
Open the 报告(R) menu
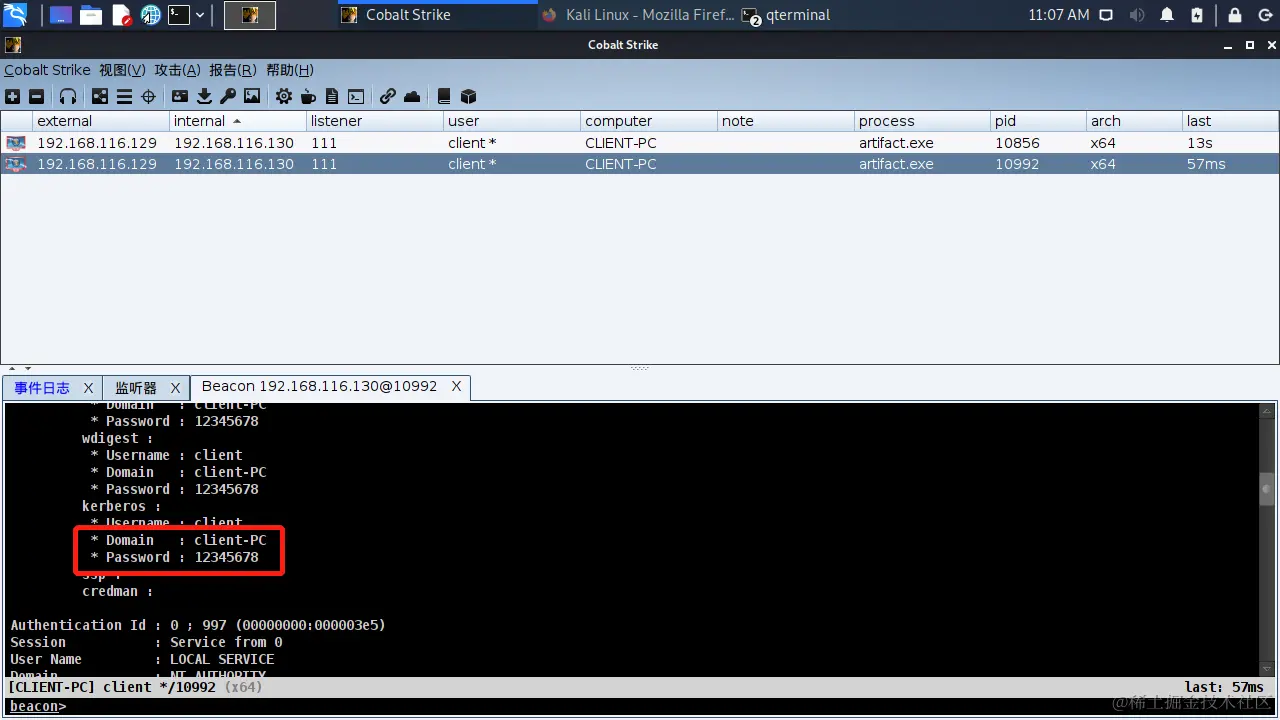pos(232,70)
